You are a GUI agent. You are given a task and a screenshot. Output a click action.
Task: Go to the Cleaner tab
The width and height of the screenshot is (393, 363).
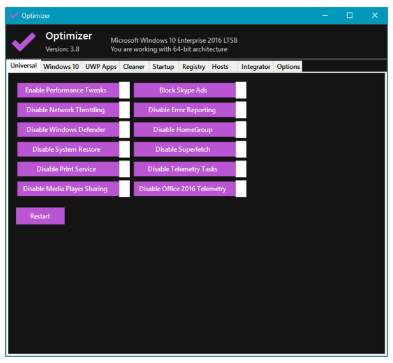(x=134, y=67)
